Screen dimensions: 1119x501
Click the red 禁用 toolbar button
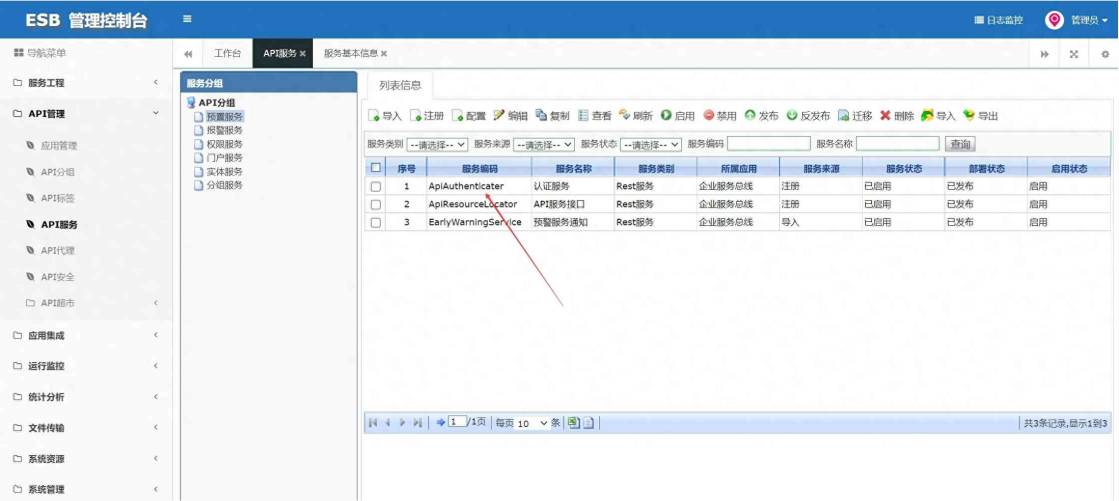719,116
